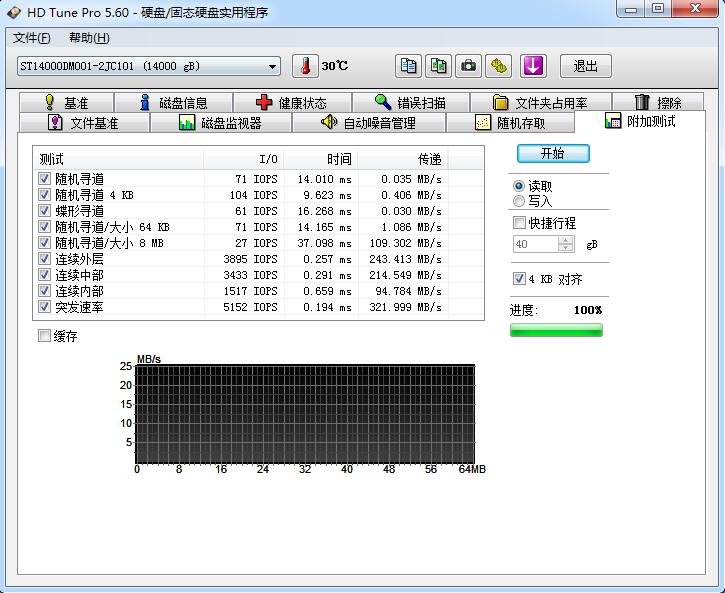Switch to 自动噪音管理 tab

[369, 122]
